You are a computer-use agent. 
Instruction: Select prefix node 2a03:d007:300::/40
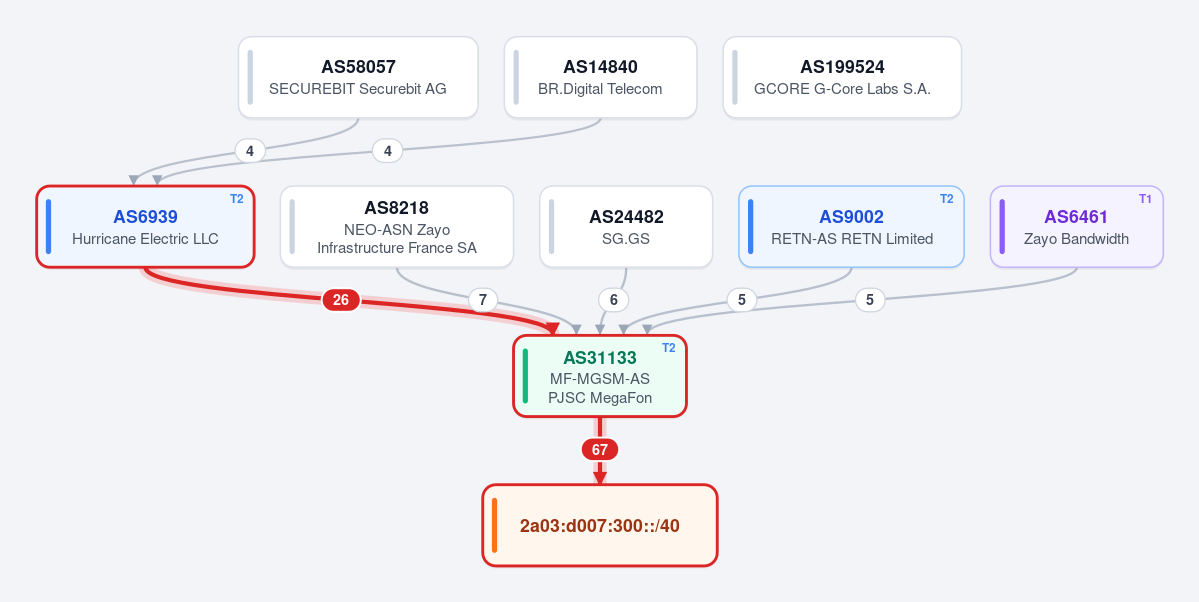click(x=600, y=526)
